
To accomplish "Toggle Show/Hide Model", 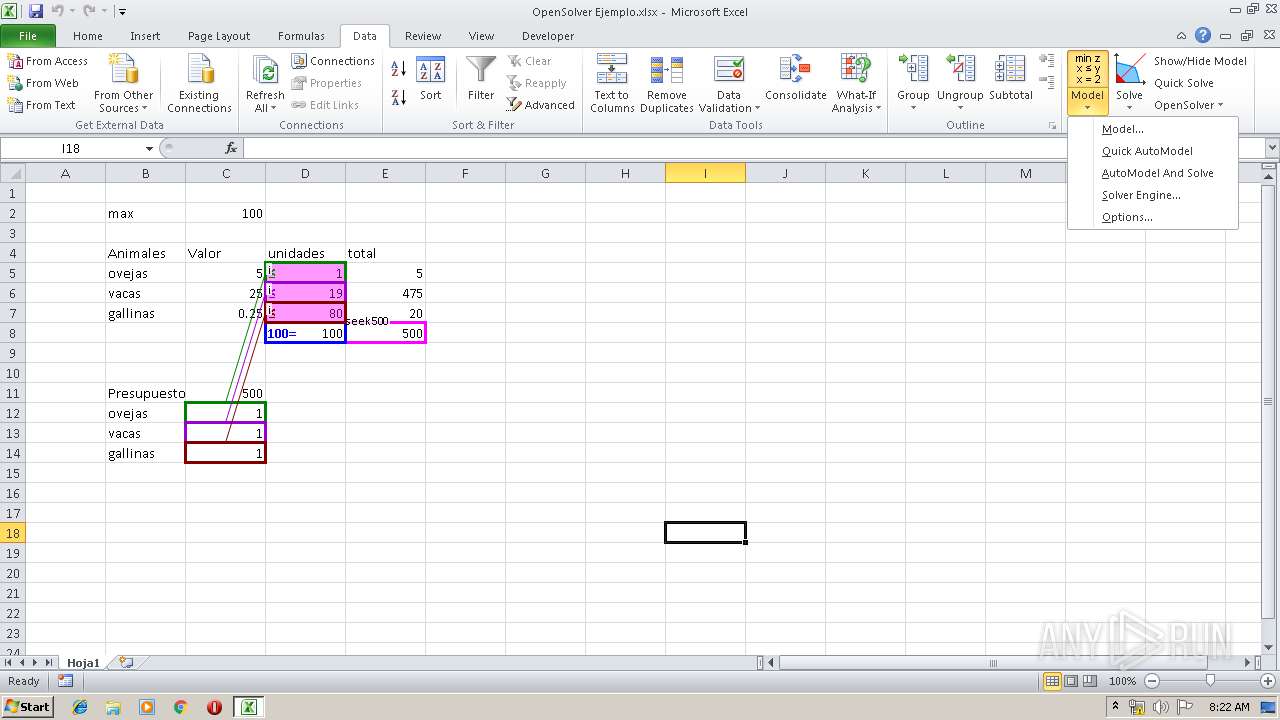I will (x=1200, y=61).
